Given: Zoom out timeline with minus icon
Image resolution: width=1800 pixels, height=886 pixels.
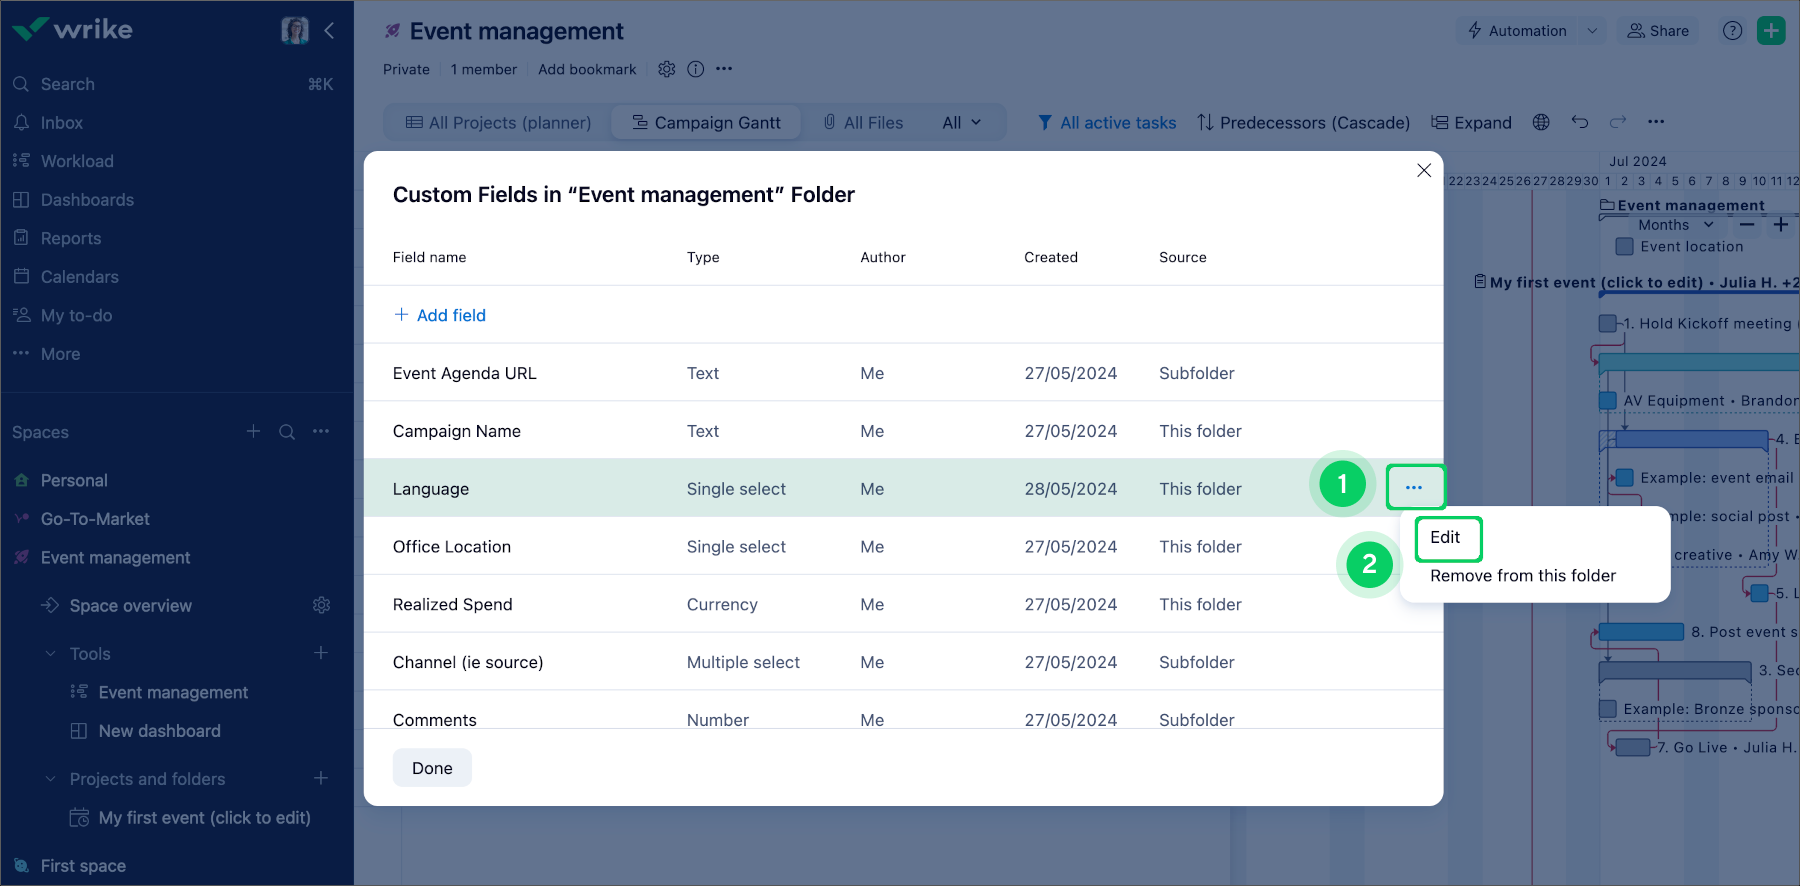Looking at the screenshot, I should coord(1747,225).
